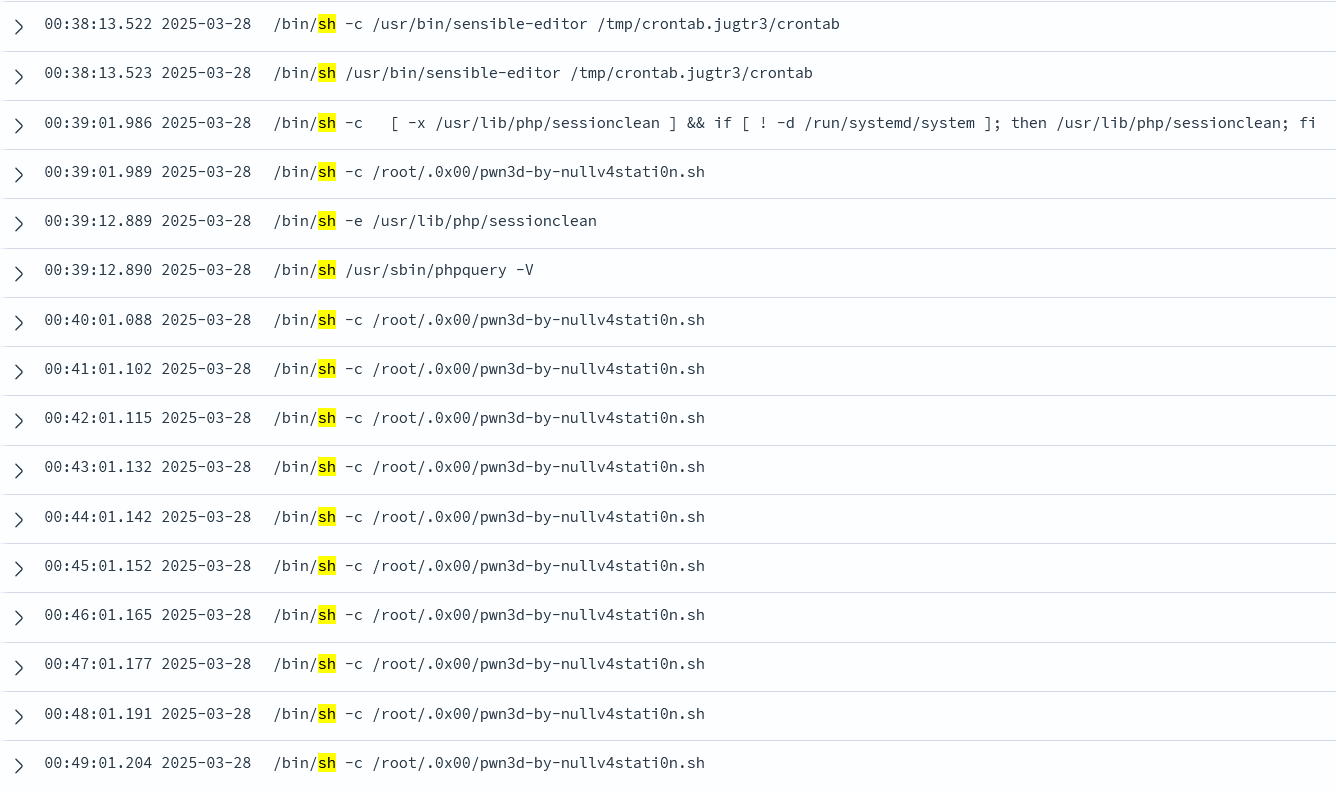This screenshot has width=1336, height=790.
Task: Expand the 00:45:01.152 log row
Action: [18, 568]
